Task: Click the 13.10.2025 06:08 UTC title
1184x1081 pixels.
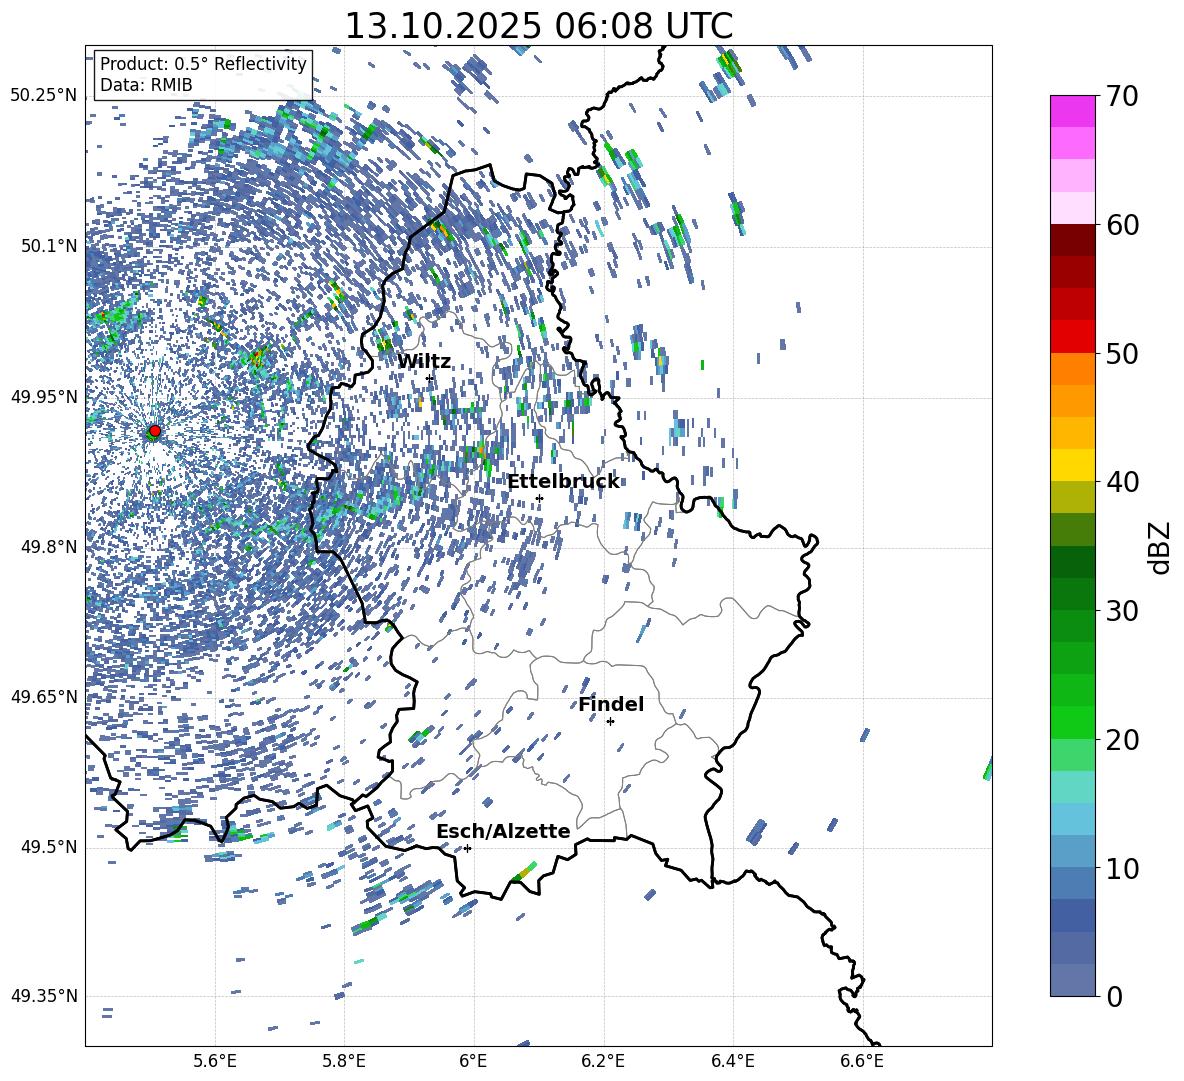Action: [538, 26]
